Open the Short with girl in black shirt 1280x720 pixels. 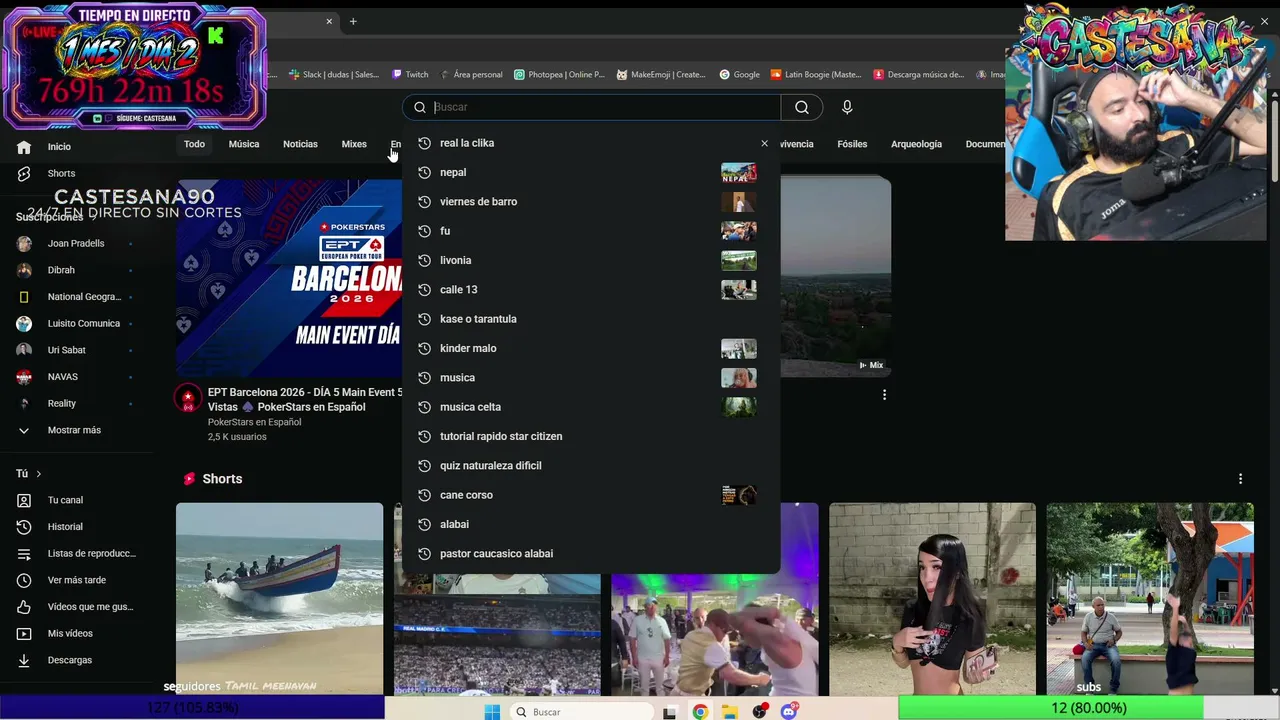932,599
